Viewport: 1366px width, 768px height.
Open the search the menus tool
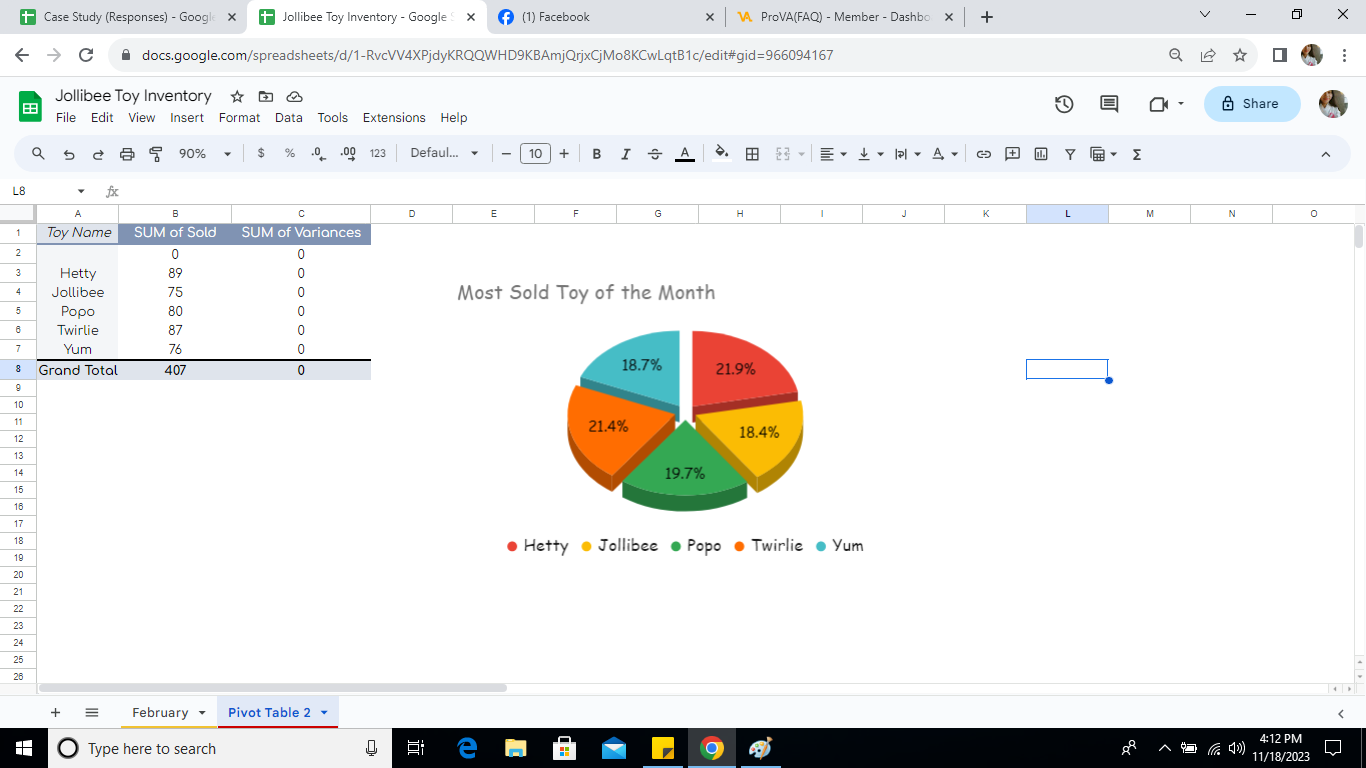click(39, 154)
